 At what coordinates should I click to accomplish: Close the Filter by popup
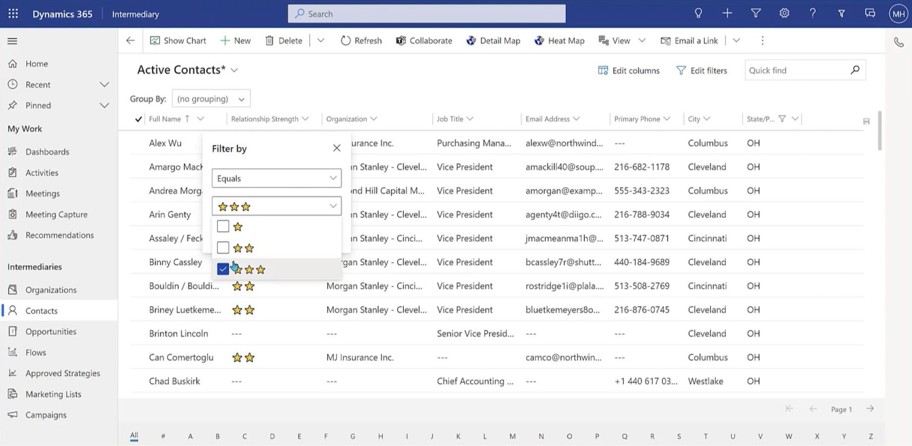(337, 148)
